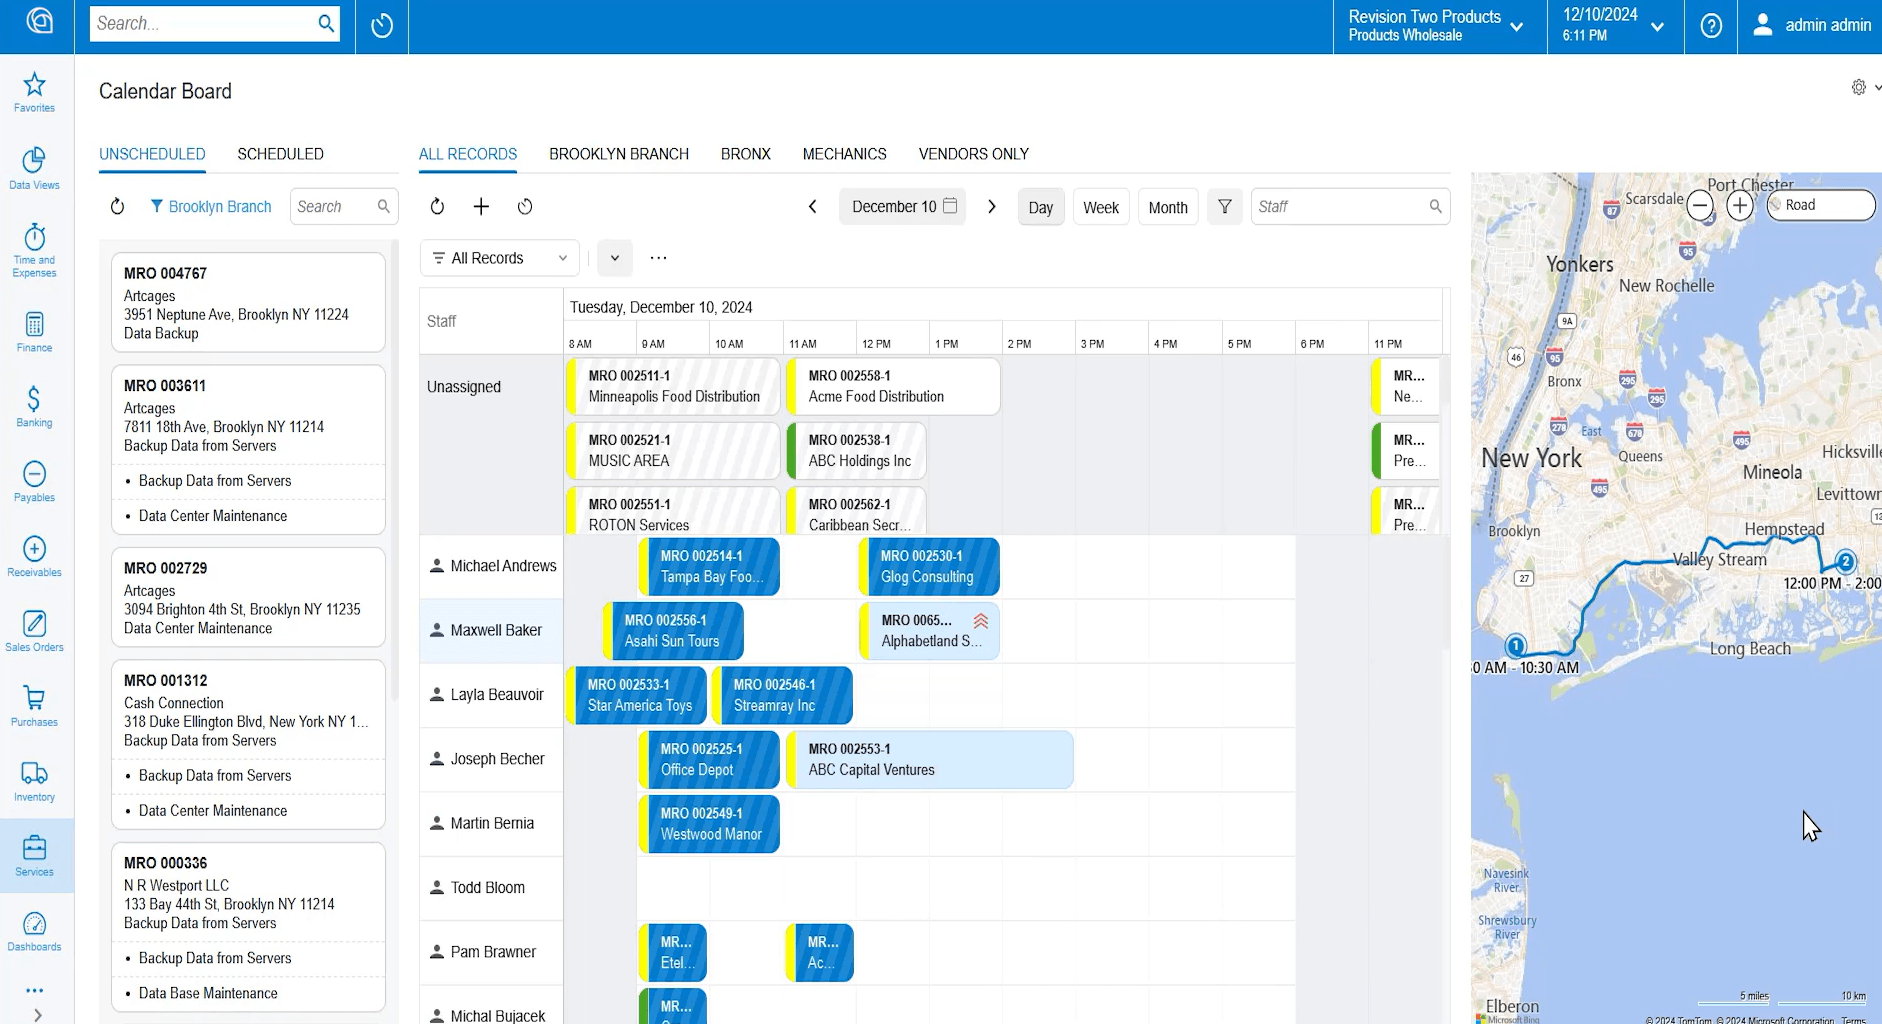Open the staff filter funnel icon
Screen dimensions: 1882x1024
coord(1224,206)
